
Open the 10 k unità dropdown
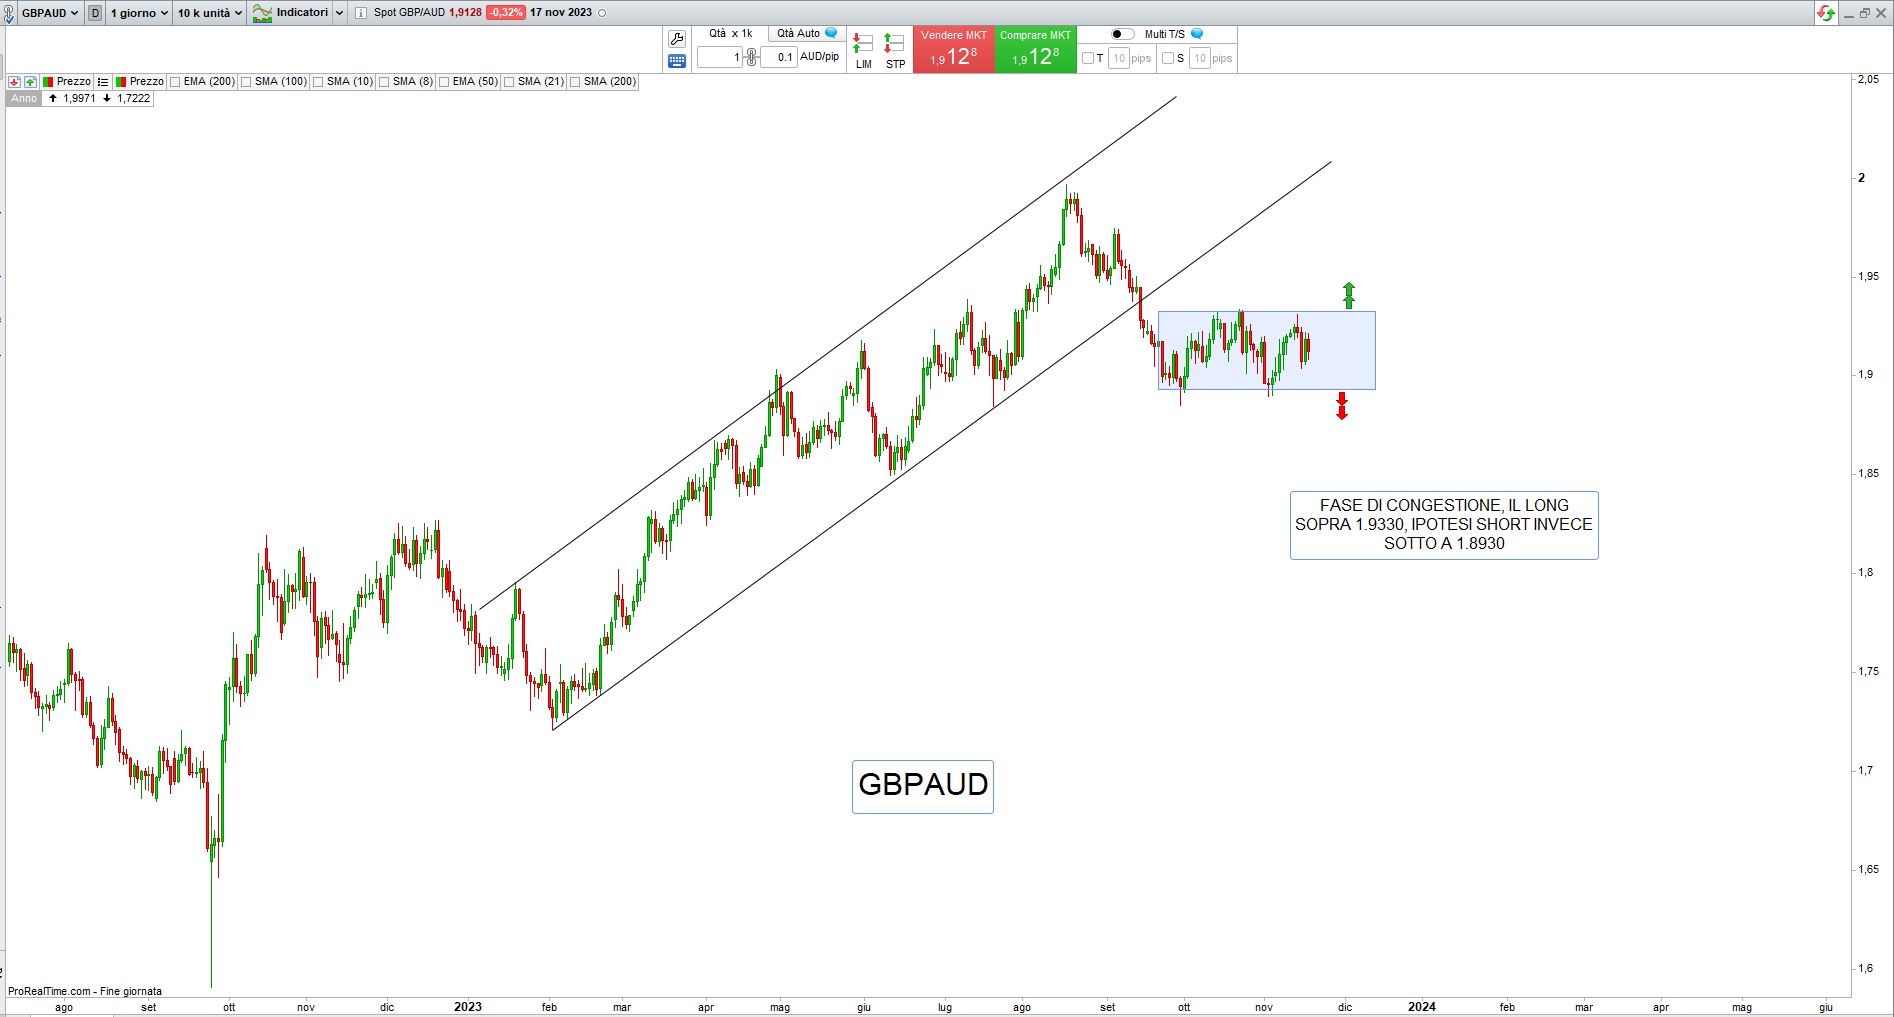click(210, 13)
